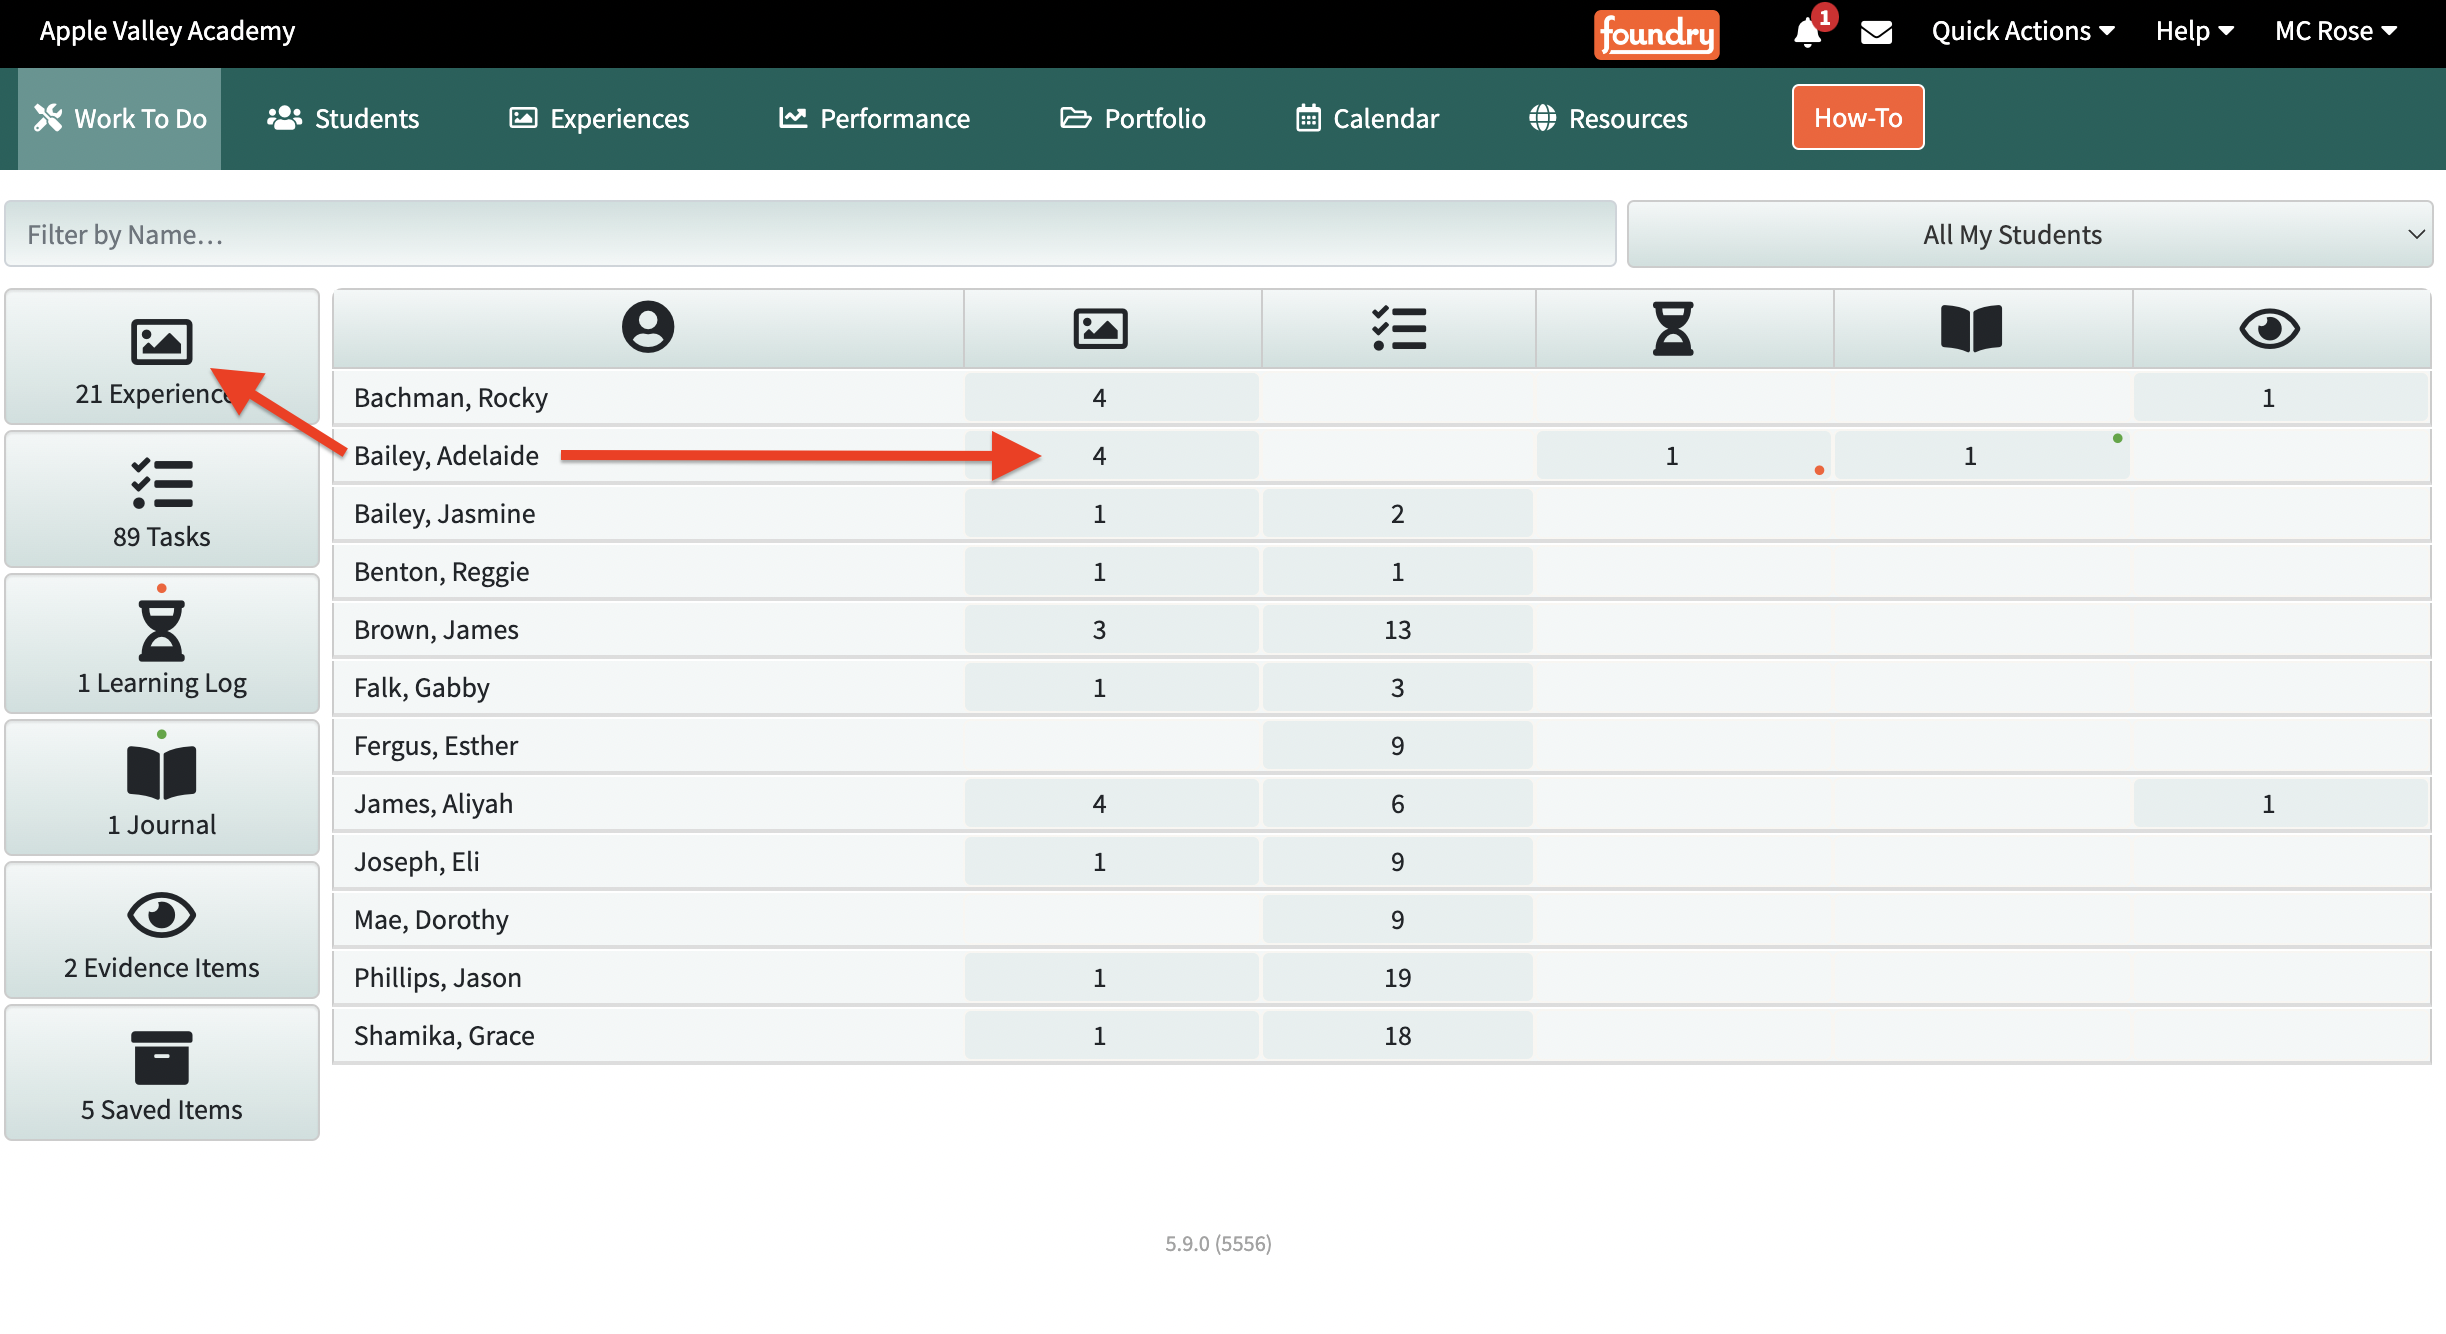The width and height of the screenshot is (2446, 1334).
Task: Open the Resources tab
Action: pyautogui.click(x=1608, y=118)
